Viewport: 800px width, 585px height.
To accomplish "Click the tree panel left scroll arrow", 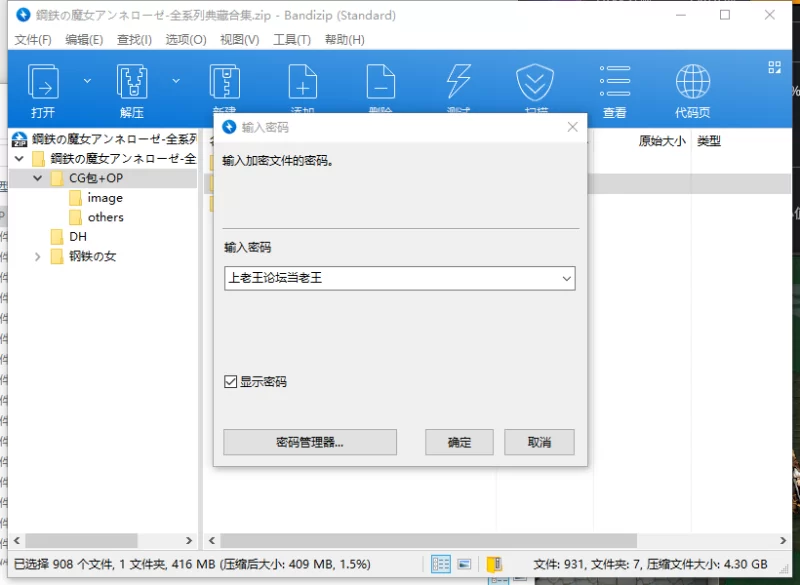I will tap(16, 541).
